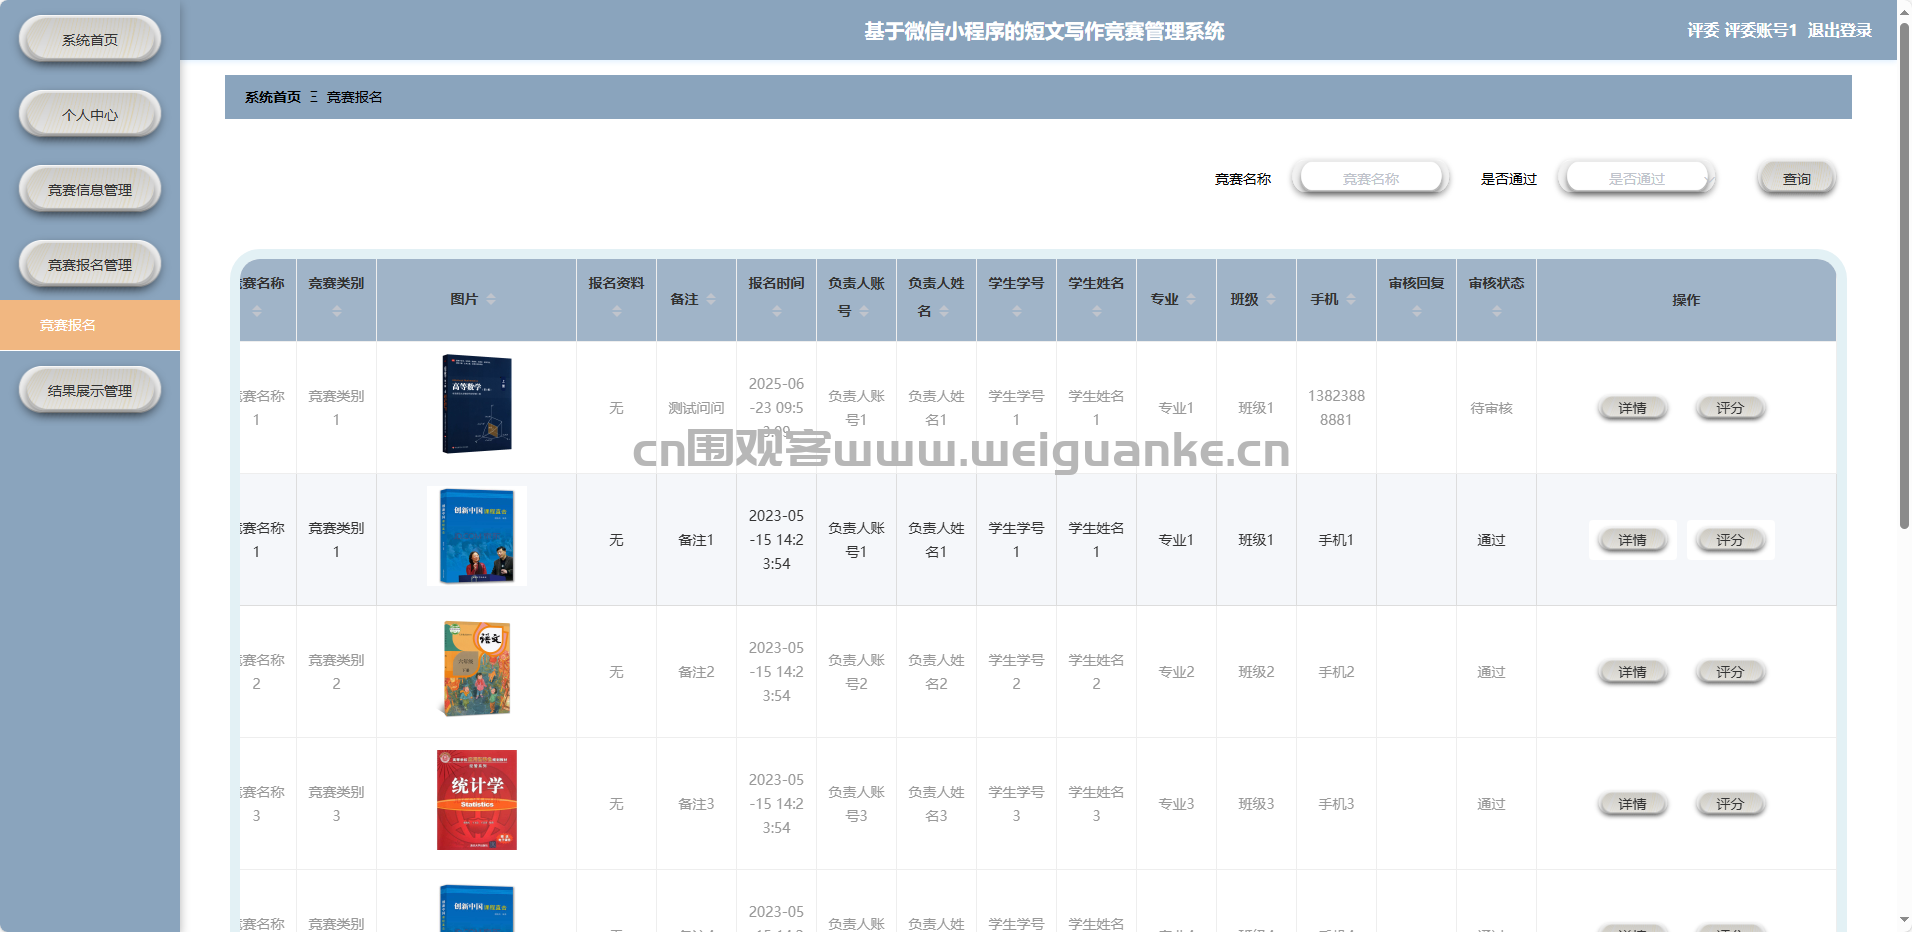
Task: Sort by 审核回复 column arrows
Action: coord(1417,311)
